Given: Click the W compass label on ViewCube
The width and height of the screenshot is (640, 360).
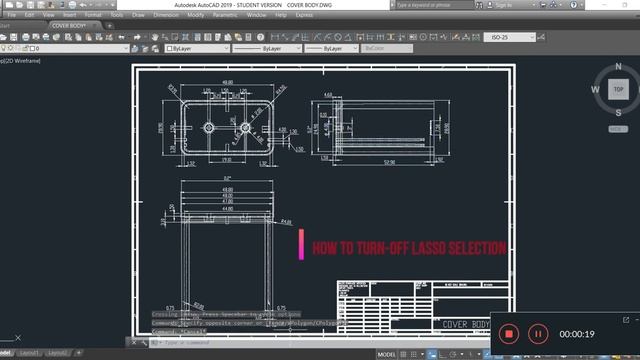Looking at the screenshot, I should (x=595, y=89).
